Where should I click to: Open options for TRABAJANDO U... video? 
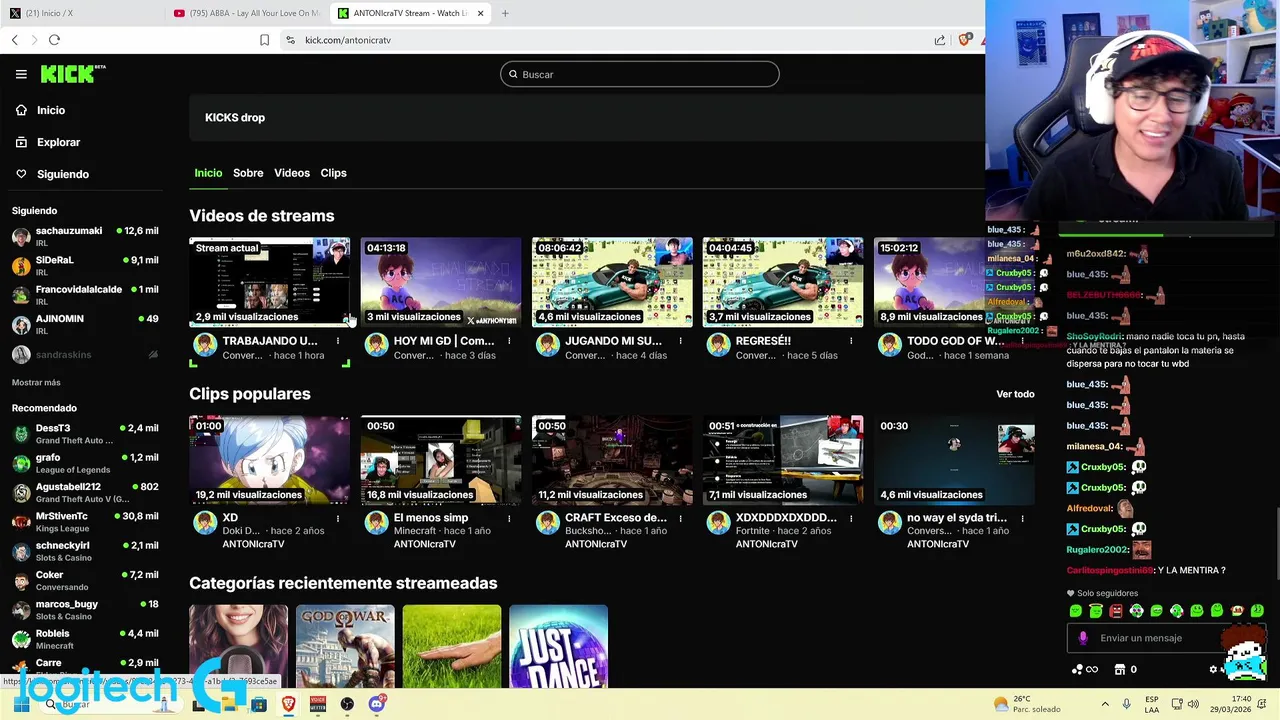coord(338,341)
